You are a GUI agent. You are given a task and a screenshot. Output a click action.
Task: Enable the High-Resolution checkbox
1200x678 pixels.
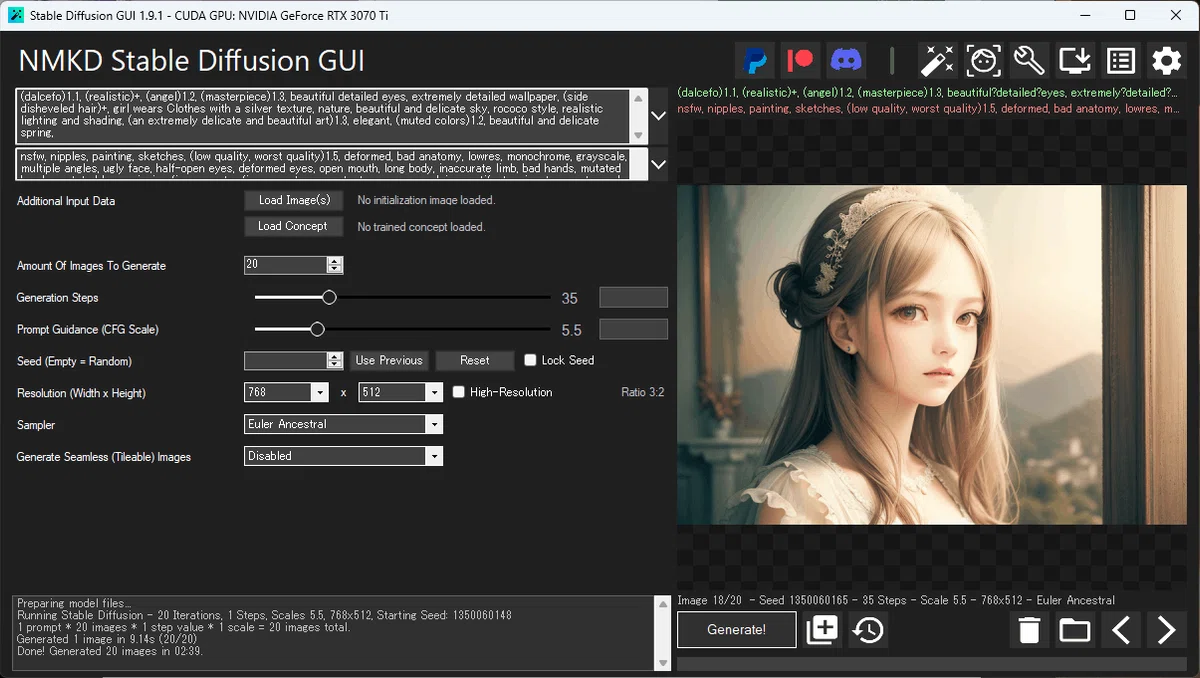459,392
